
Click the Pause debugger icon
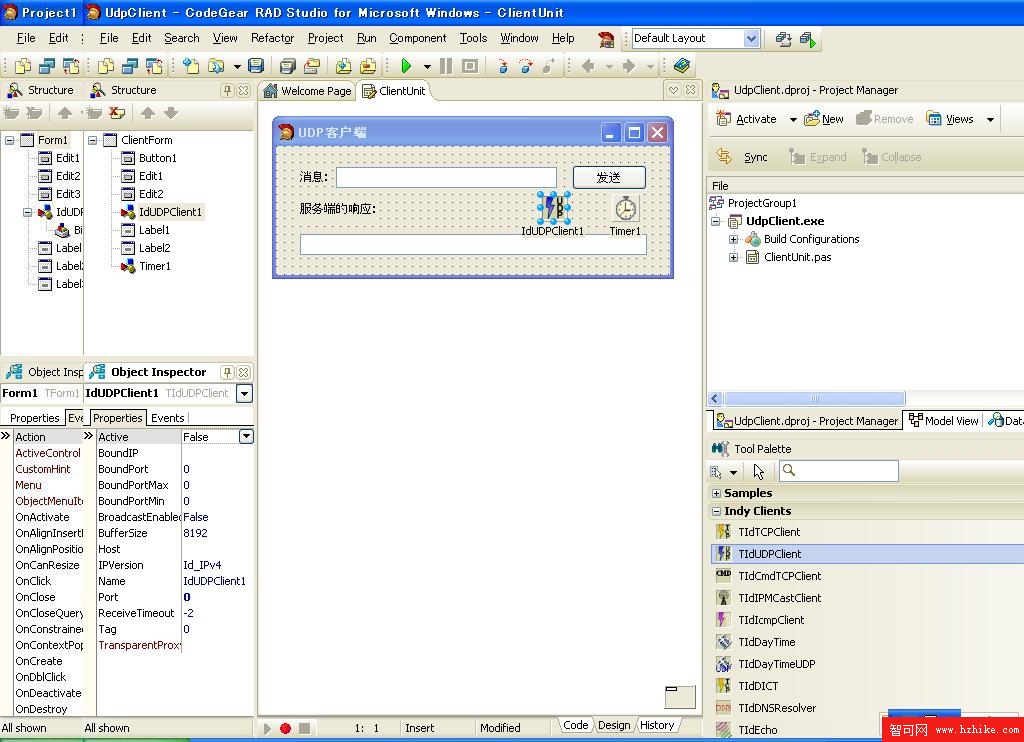point(446,65)
